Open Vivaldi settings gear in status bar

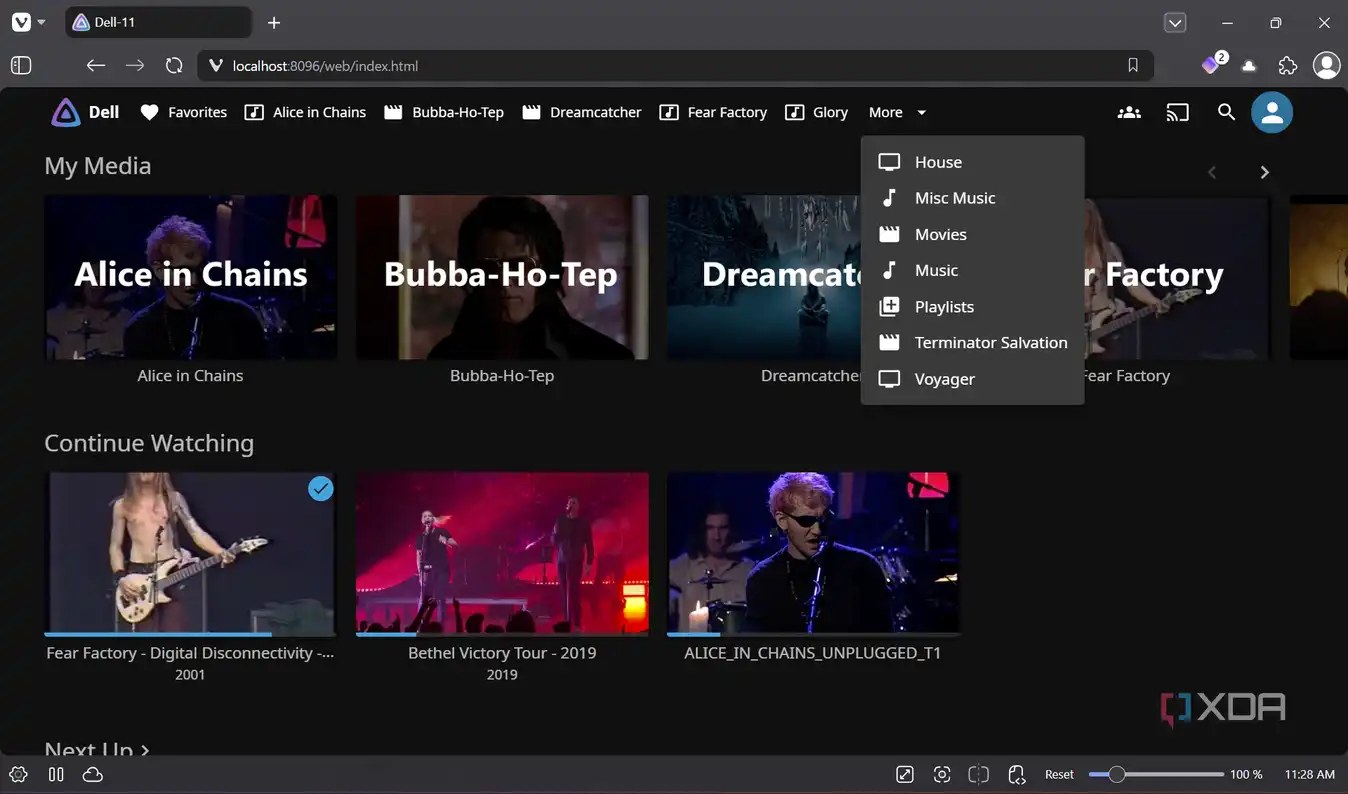[x=18, y=774]
